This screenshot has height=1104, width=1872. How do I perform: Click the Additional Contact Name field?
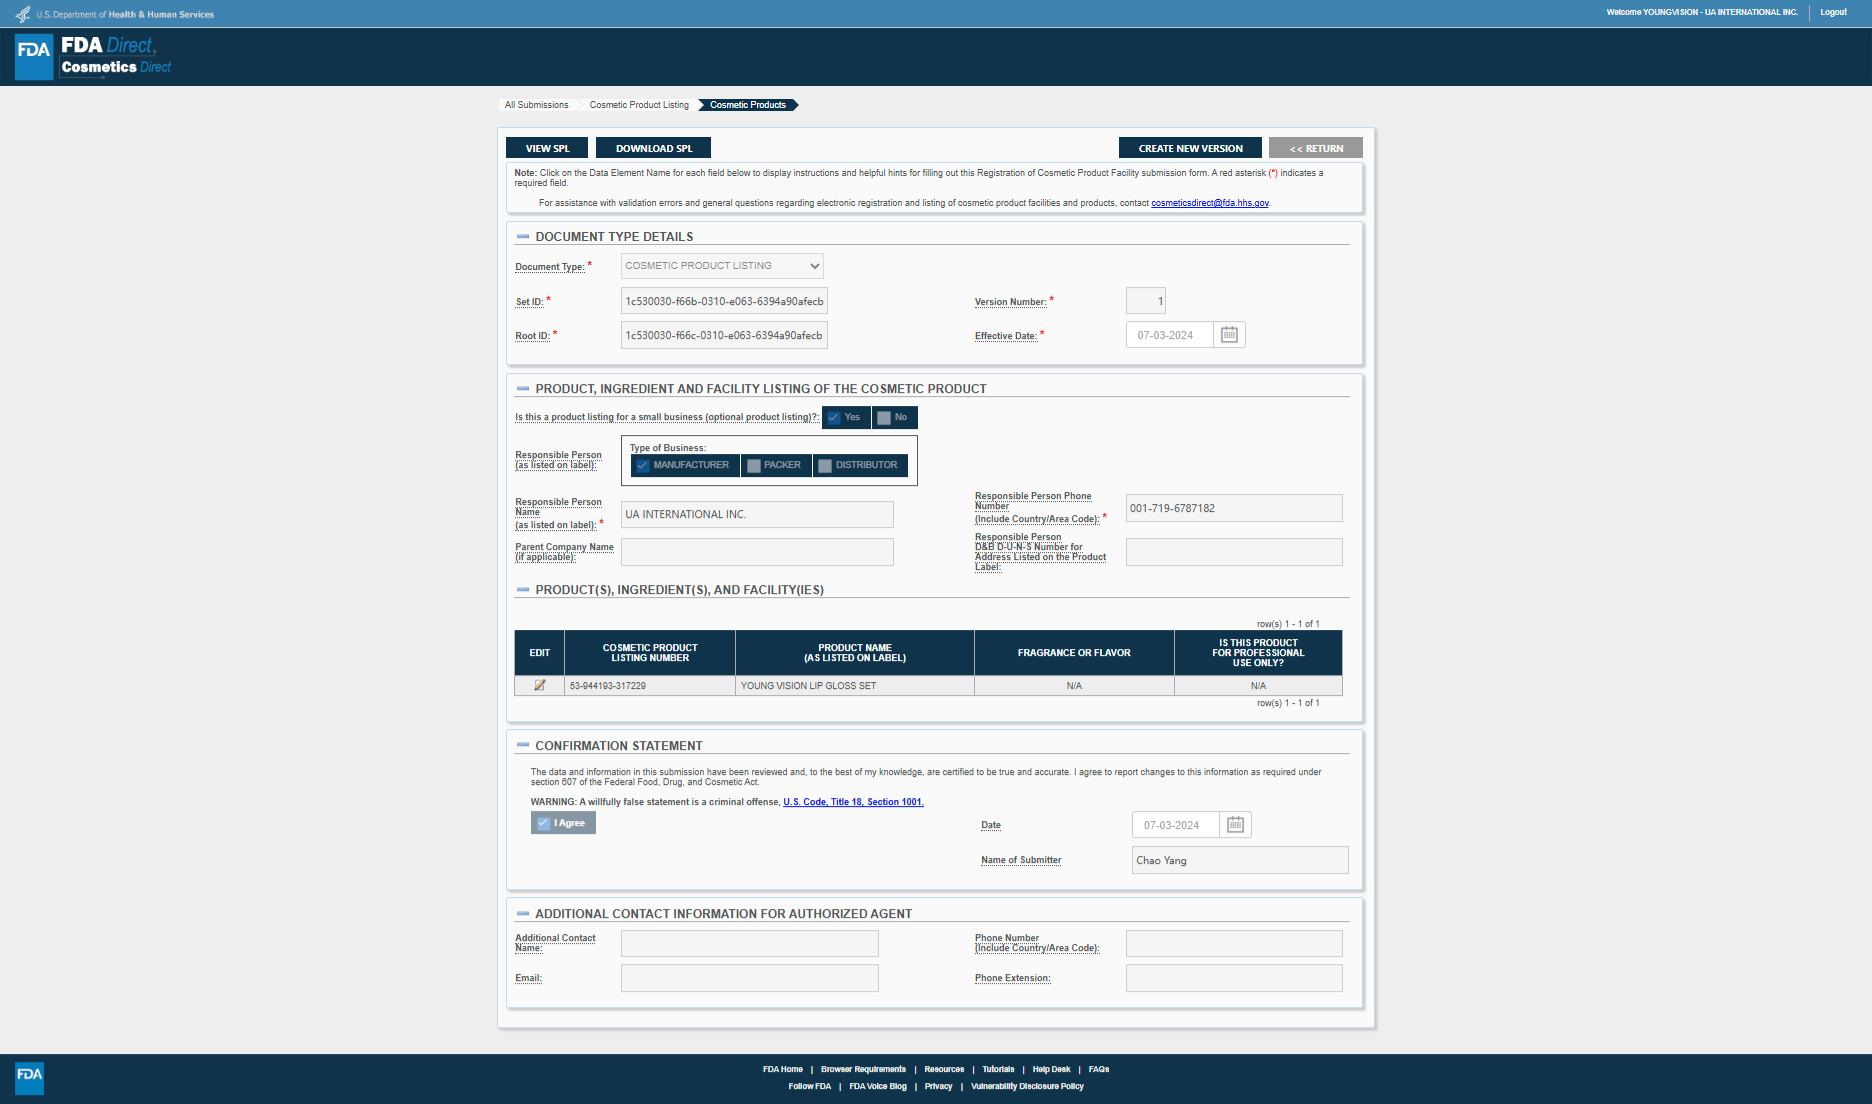[749, 944]
